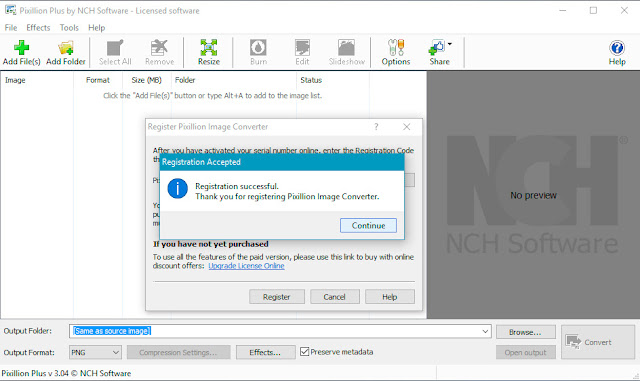
Task: Click the Help toolbar icon
Action: (x=617, y=53)
